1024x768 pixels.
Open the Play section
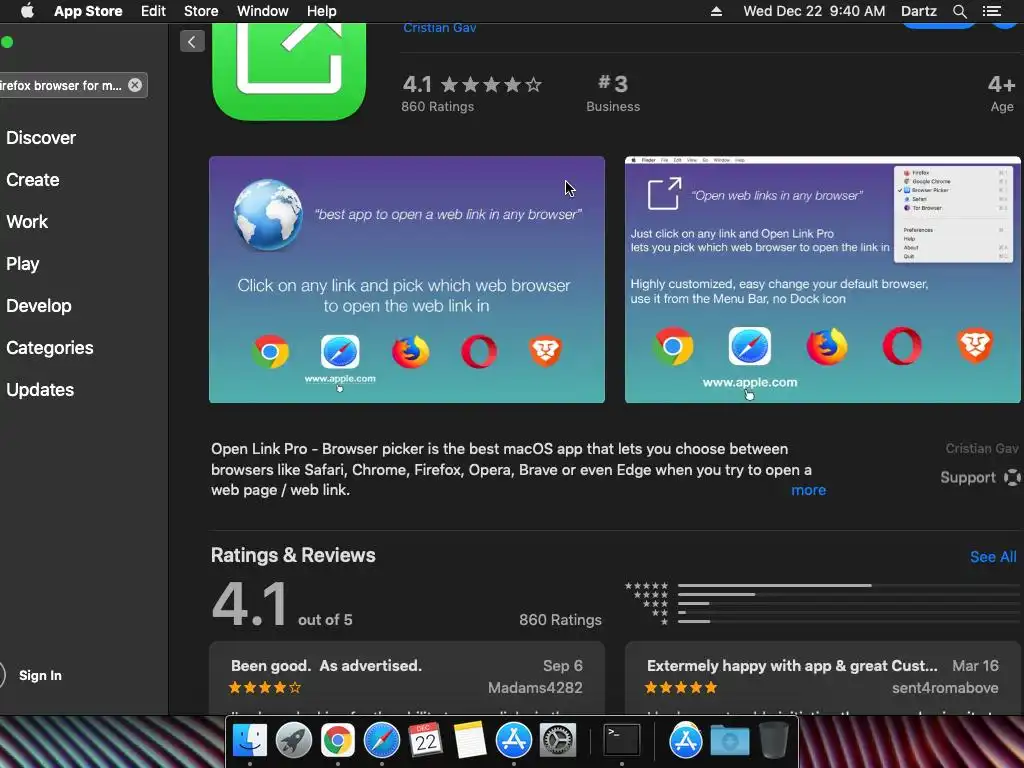[x=23, y=264]
